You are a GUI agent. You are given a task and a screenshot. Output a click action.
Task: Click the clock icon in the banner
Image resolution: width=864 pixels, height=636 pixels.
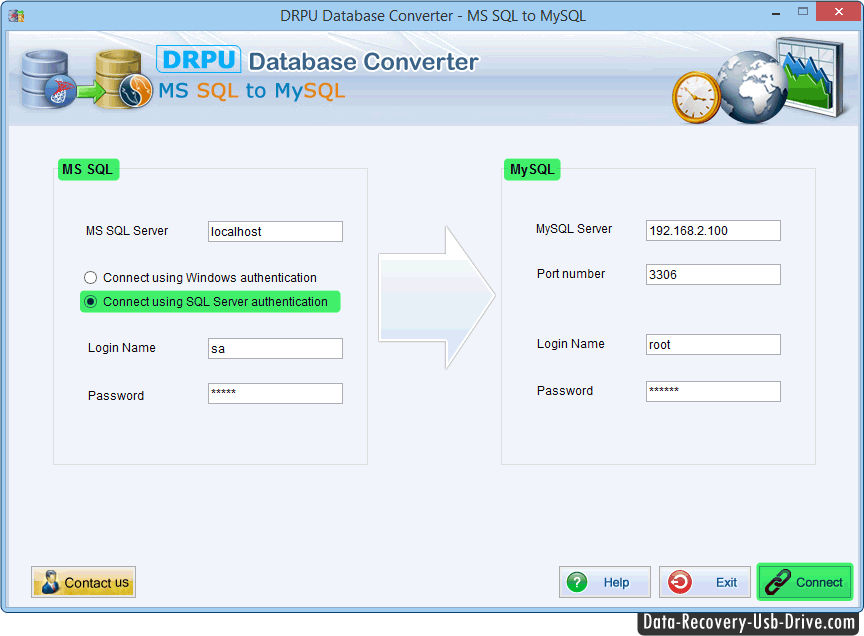click(697, 98)
